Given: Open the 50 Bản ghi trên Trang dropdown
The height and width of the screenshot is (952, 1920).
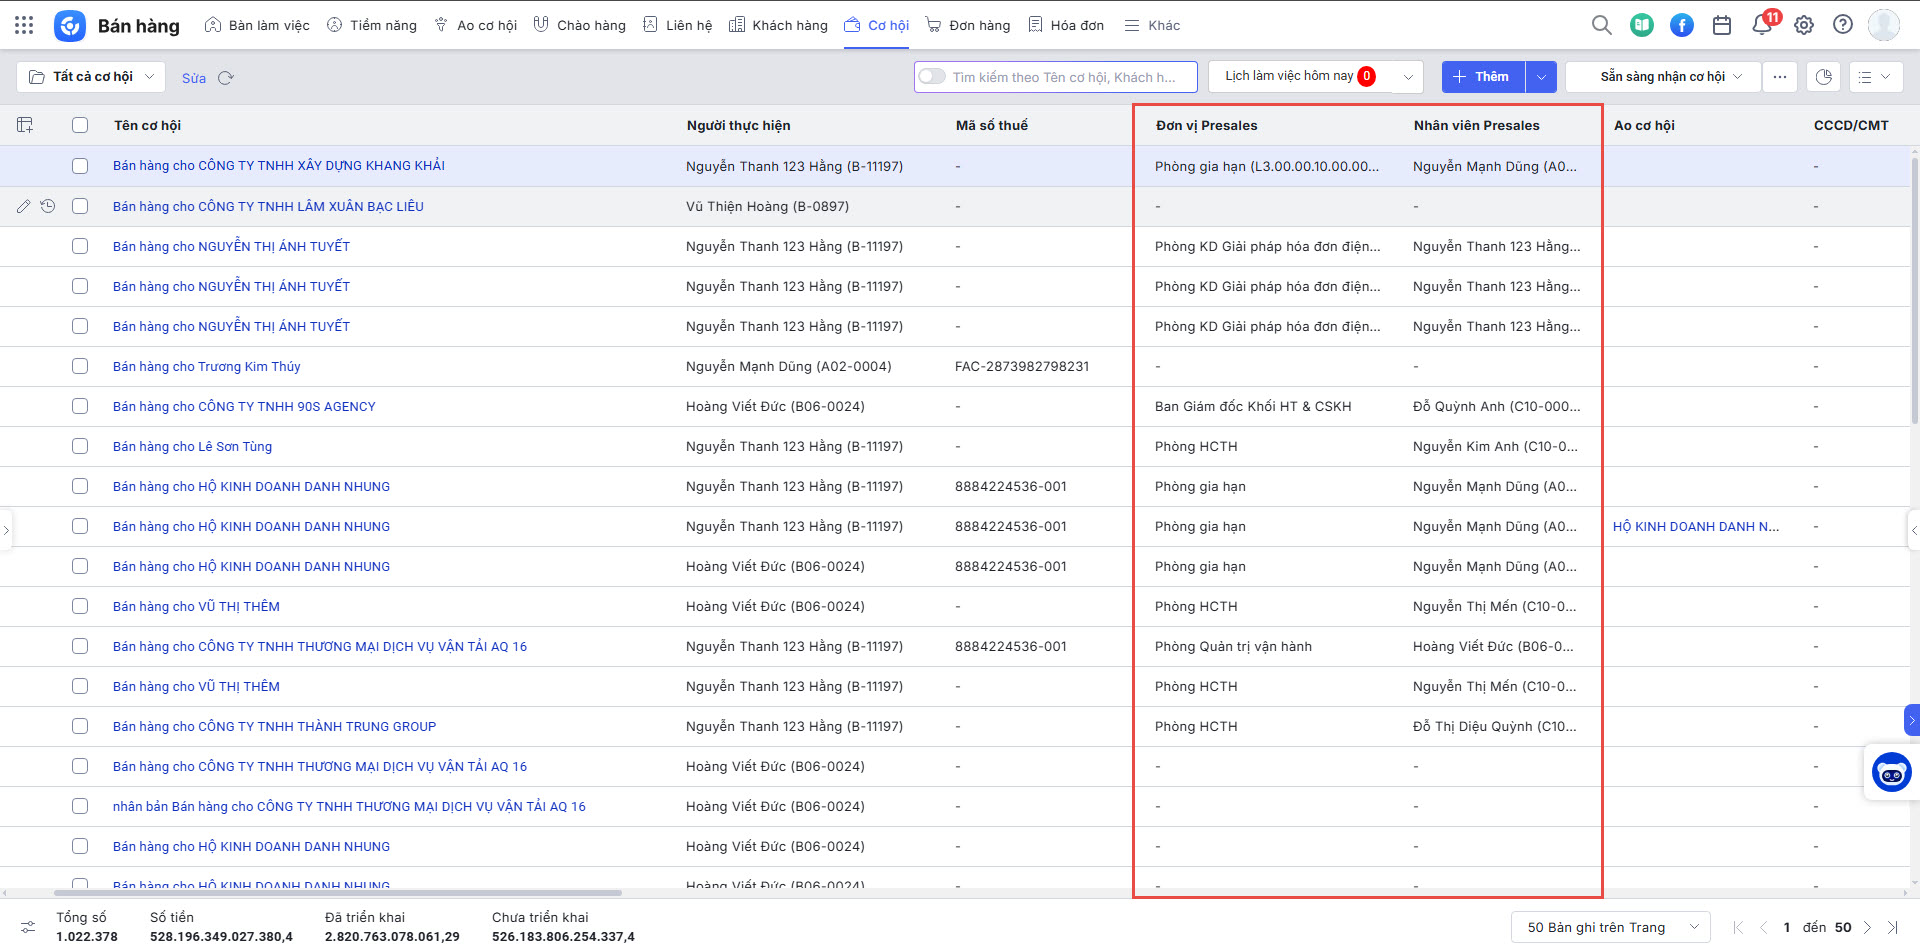Looking at the screenshot, I should pyautogui.click(x=1611, y=927).
